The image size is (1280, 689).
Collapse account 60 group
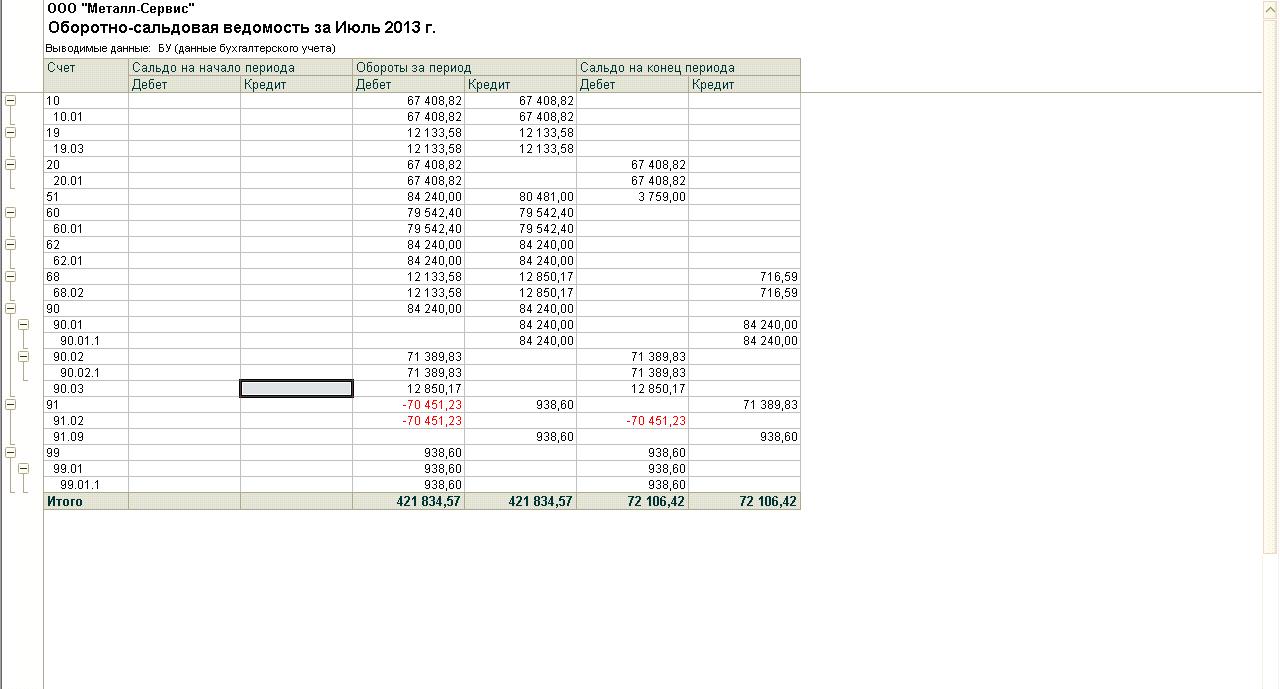(x=11, y=212)
